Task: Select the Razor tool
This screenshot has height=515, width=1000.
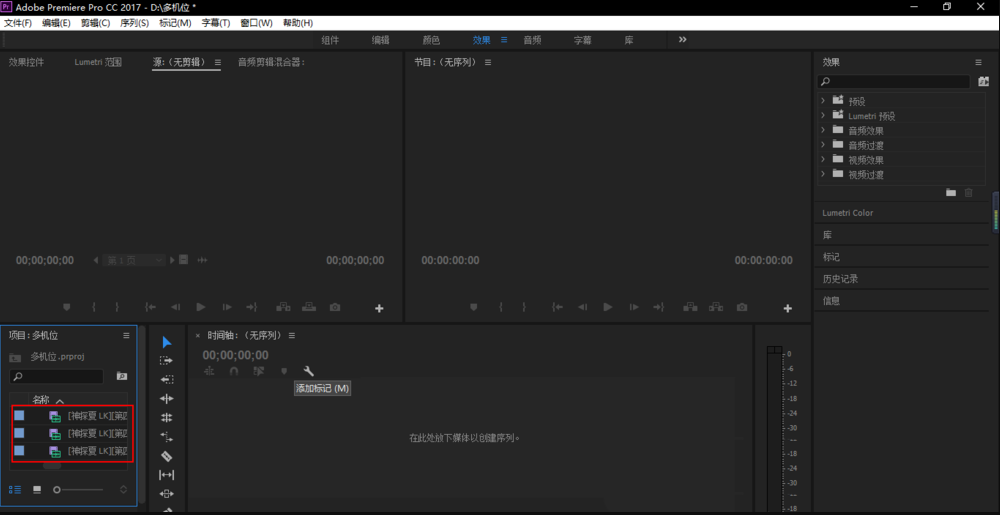Action: pos(166,456)
